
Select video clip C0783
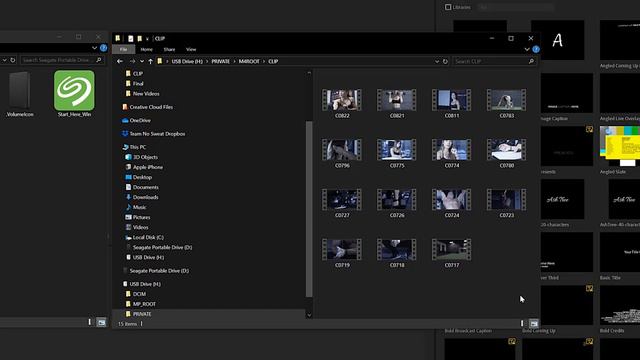click(x=507, y=104)
